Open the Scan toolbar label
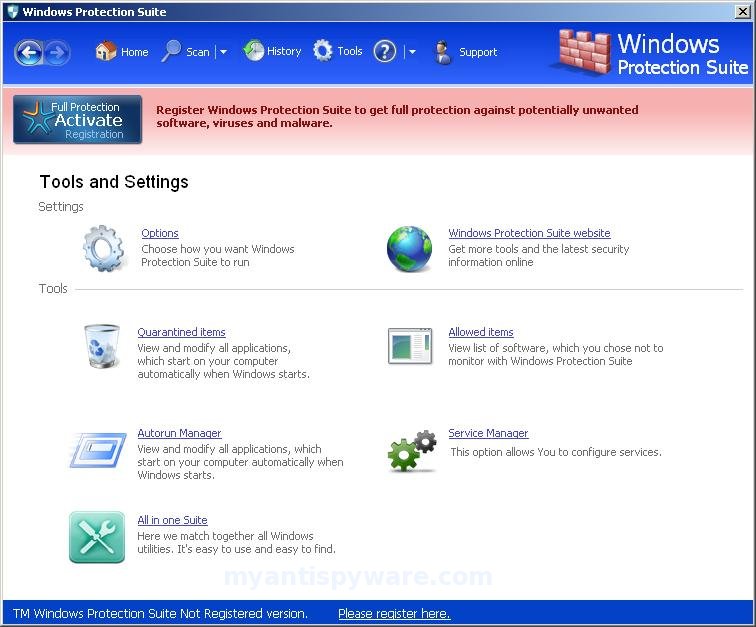The height and width of the screenshot is (627, 756). tap(198, 52)
